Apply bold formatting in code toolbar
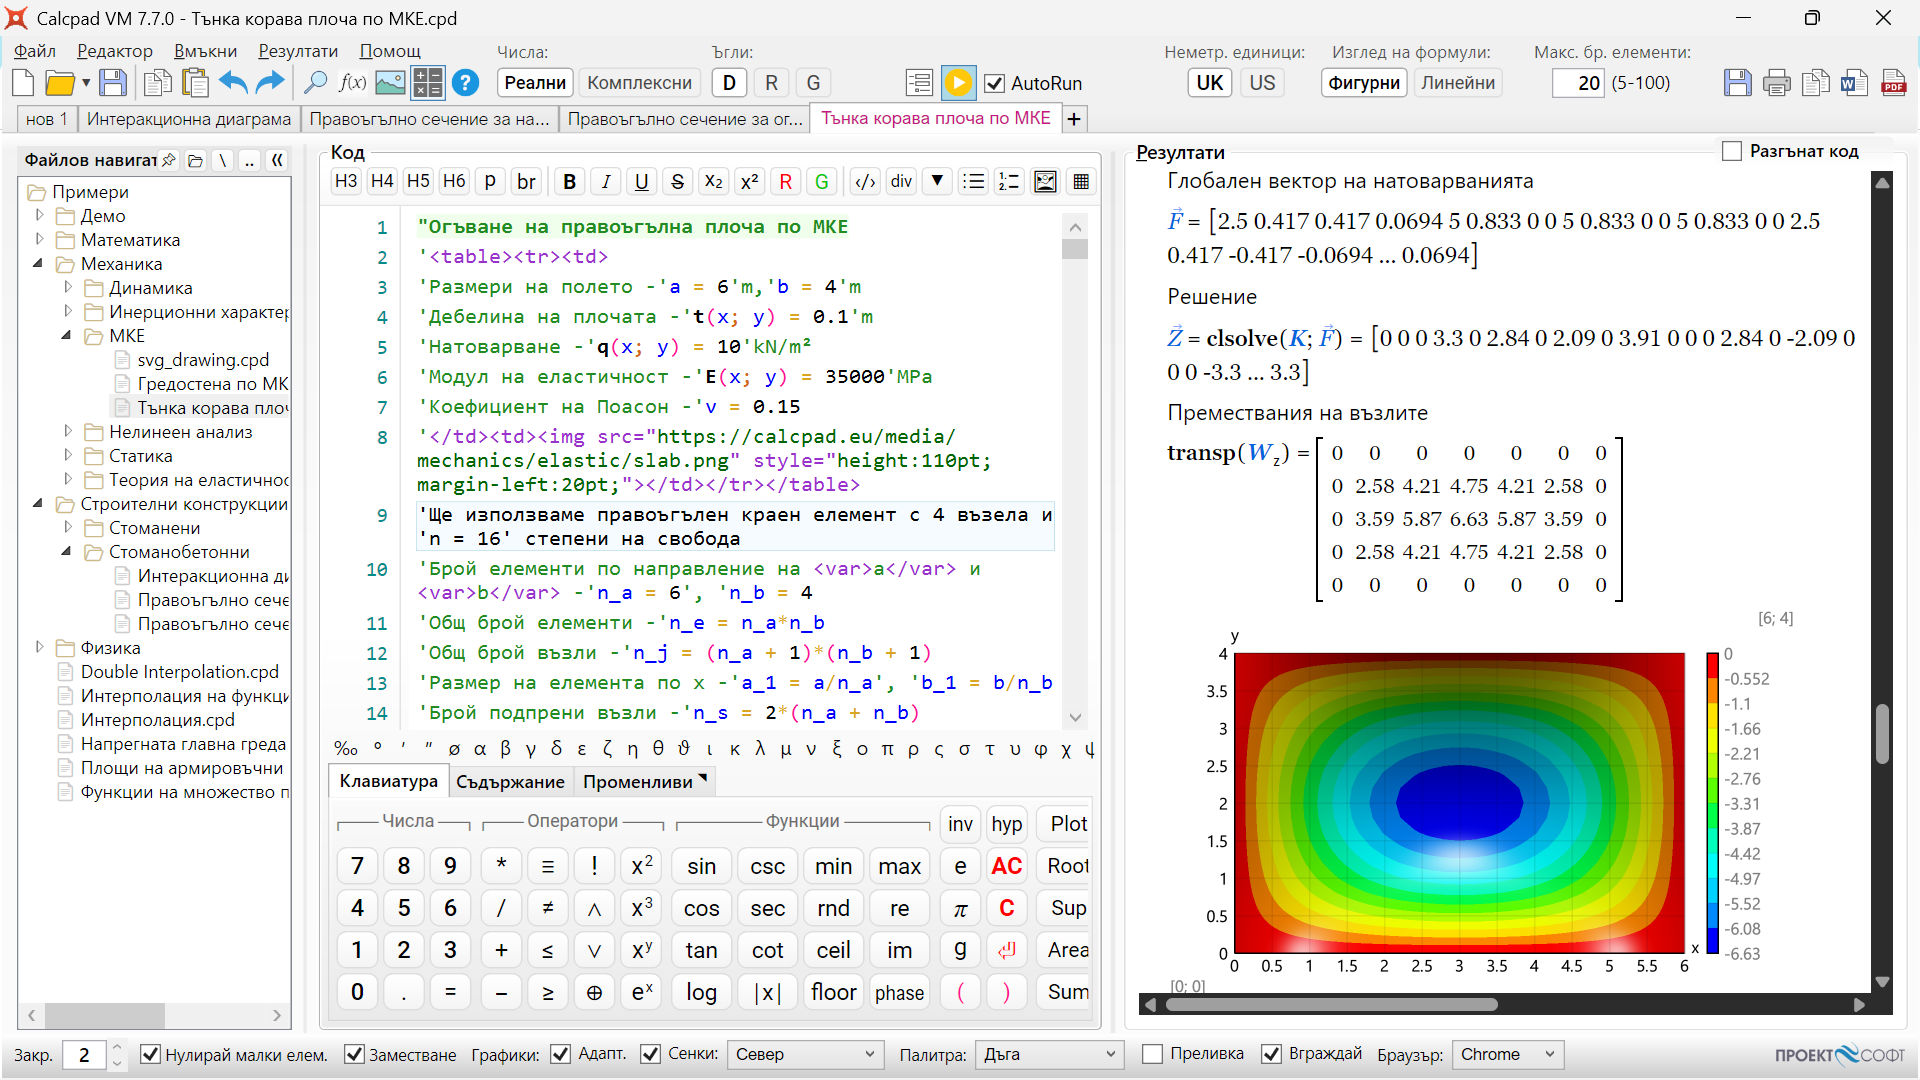 (x=569, y=182)
